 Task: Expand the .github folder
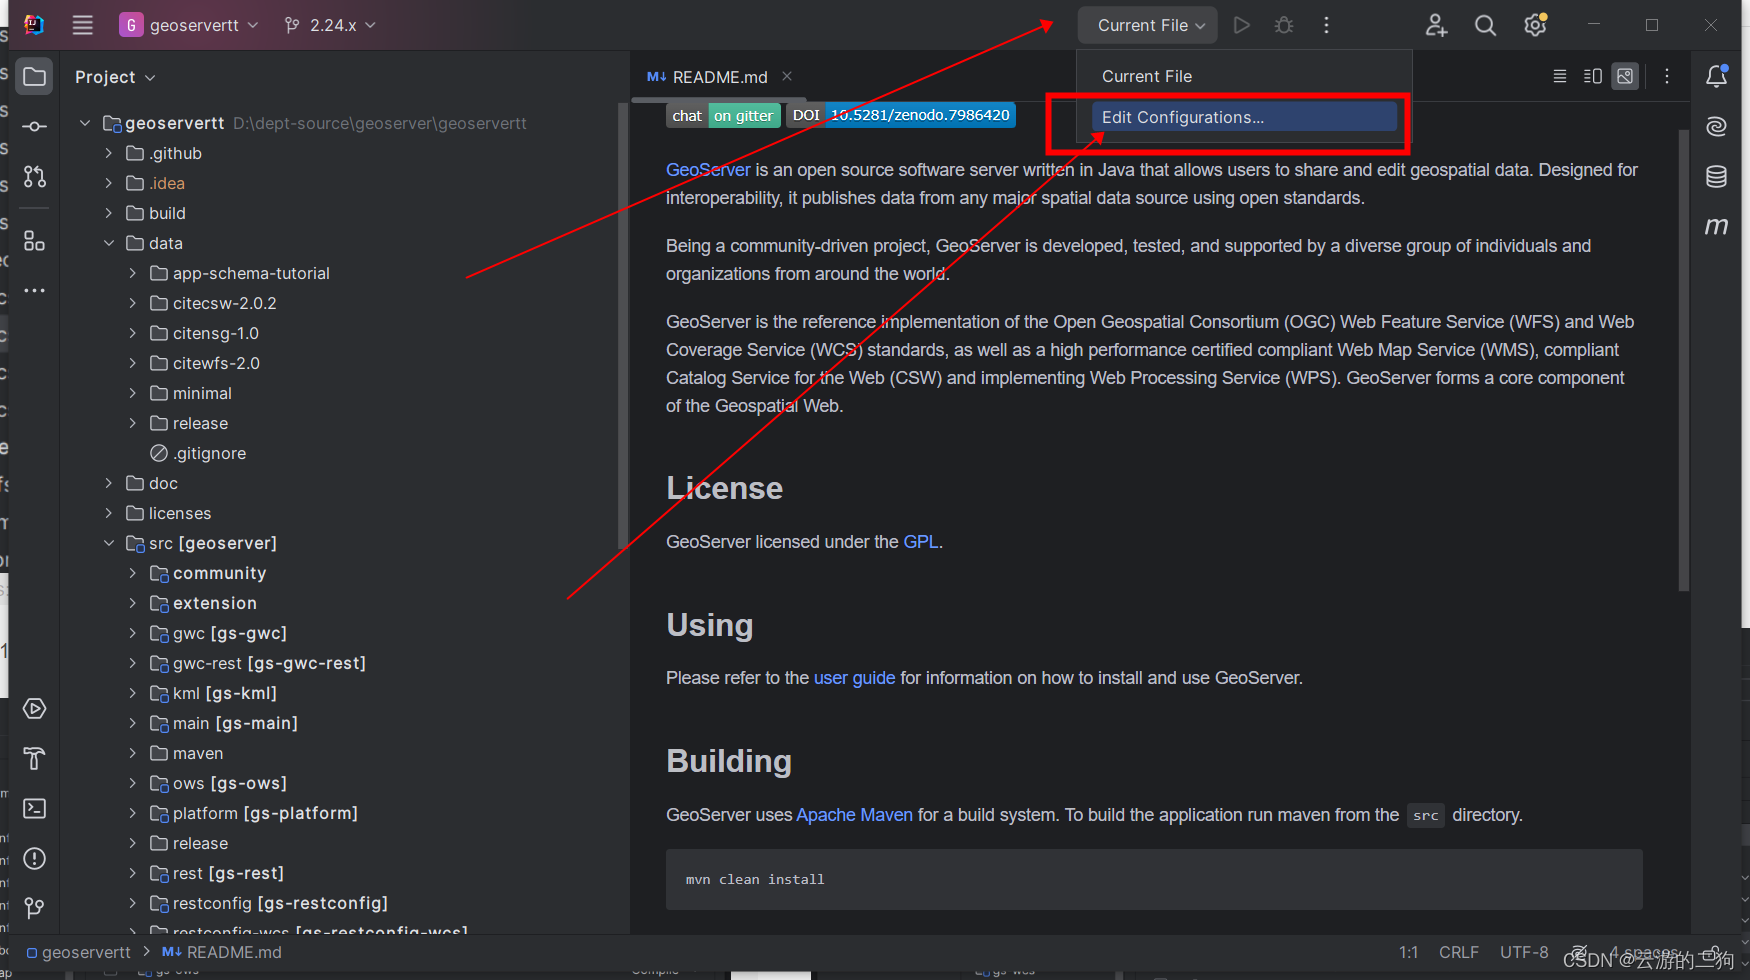(109, 153)
